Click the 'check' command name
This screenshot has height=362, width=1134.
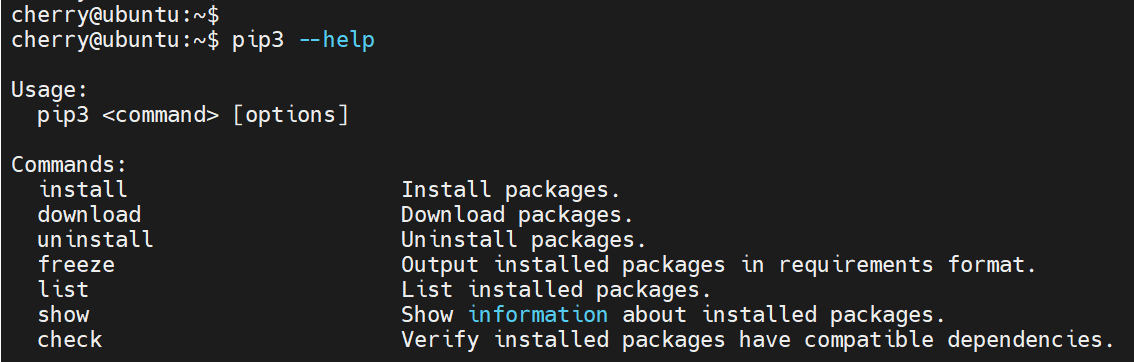pyautogui.click(x=69, y=339)
